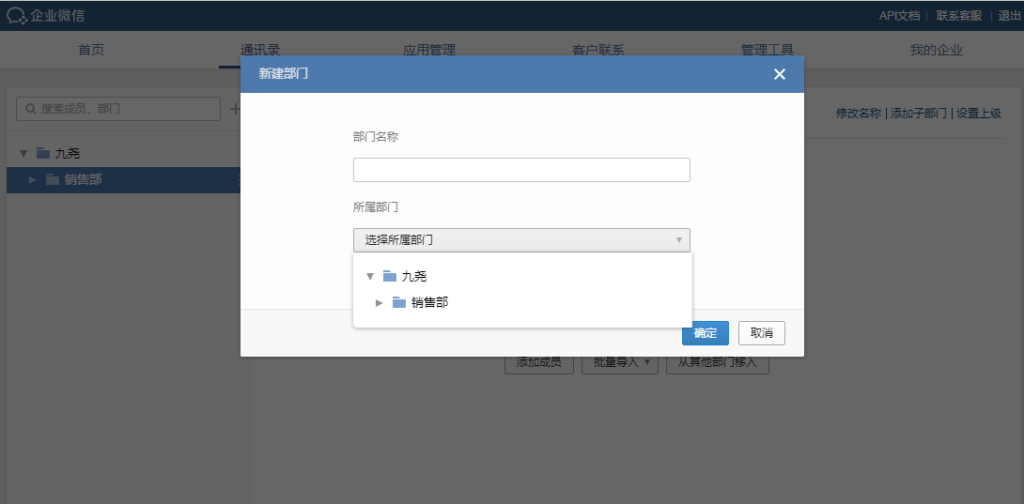Screen dimensions: 1024x504
Task: Select 九尧 in the dropdown tree
Action: [x=414, y=276]
